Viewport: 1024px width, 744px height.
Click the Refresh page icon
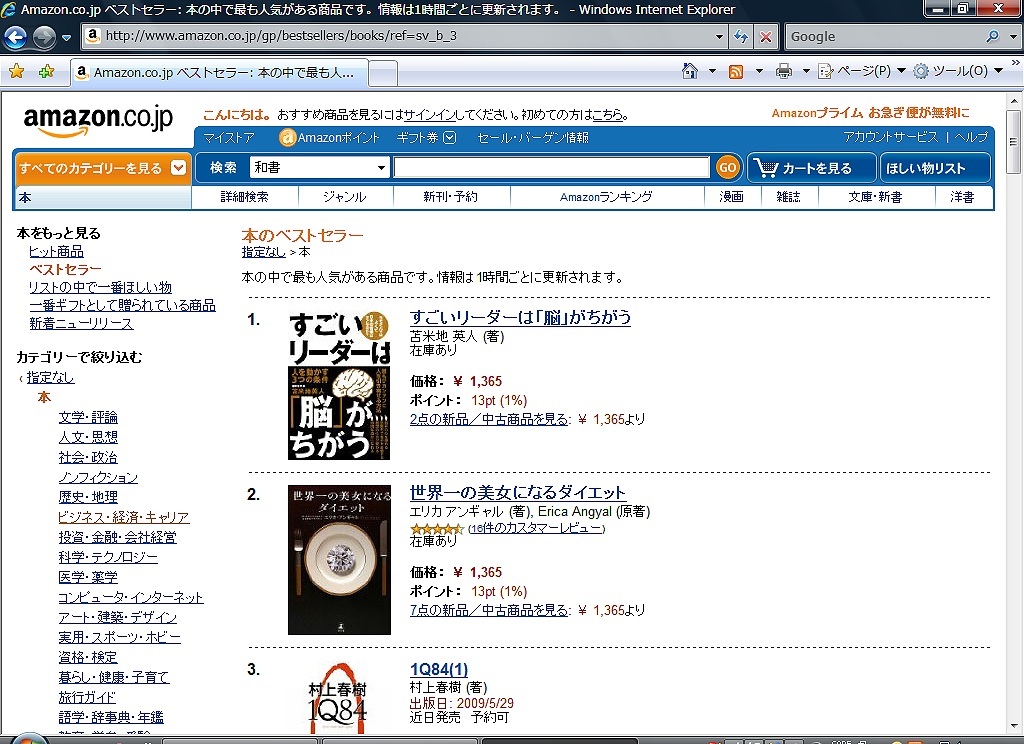point(741,37)
